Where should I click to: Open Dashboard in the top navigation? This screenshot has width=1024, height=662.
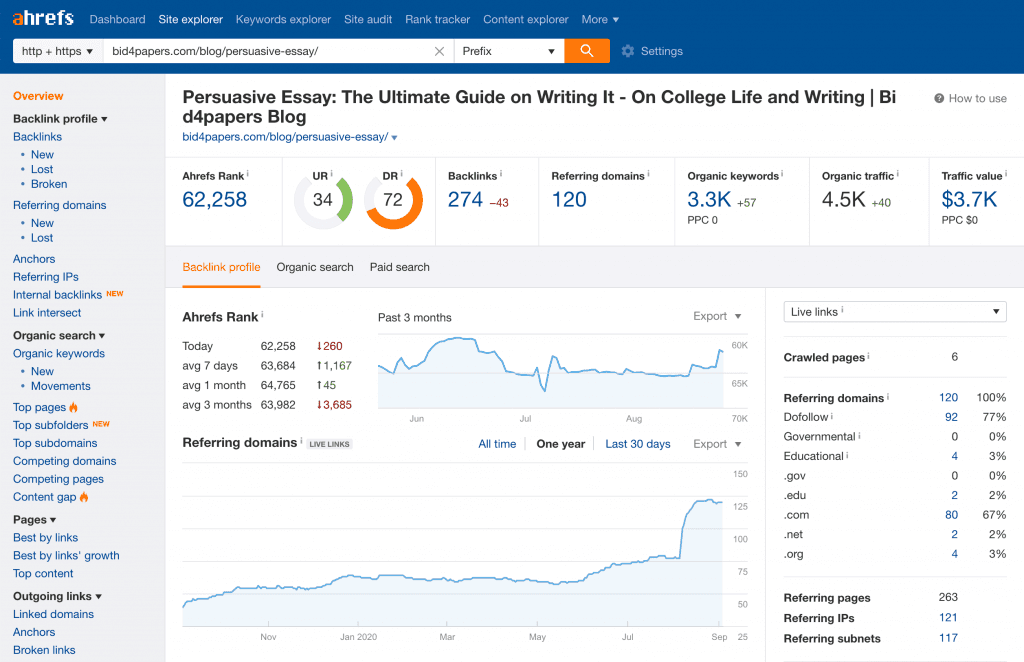tap(118, 20)
